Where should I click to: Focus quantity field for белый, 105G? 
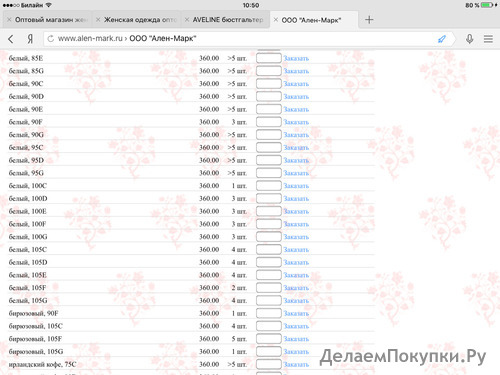coord(269,301)
